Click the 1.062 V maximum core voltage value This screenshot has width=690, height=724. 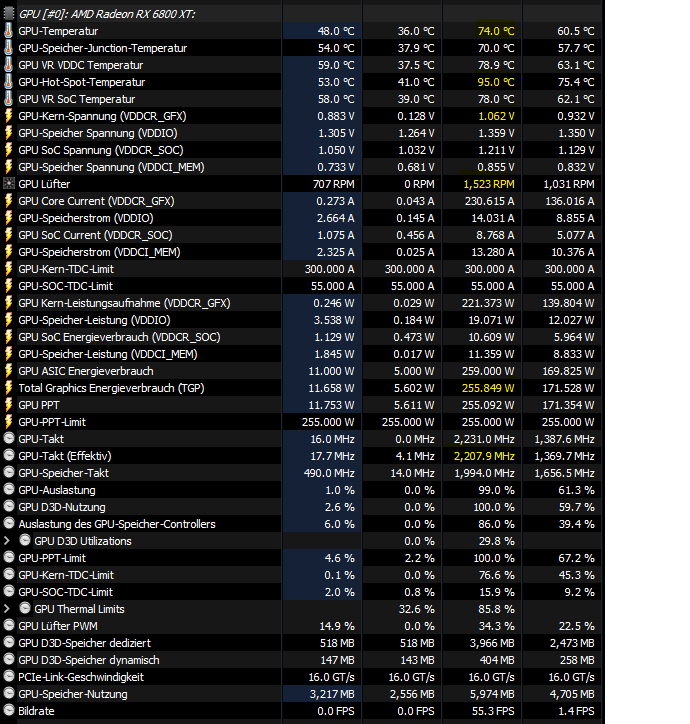click(496, 116)
